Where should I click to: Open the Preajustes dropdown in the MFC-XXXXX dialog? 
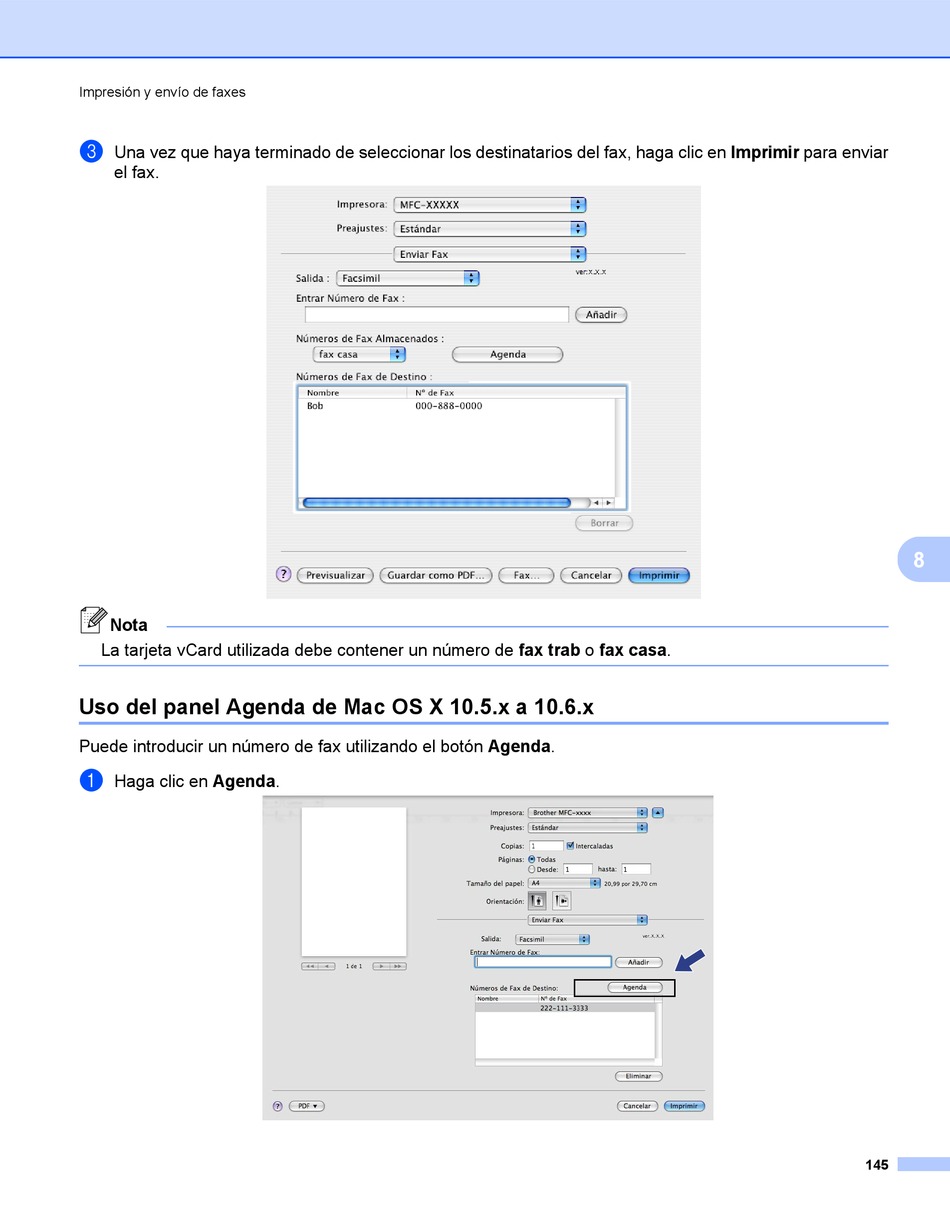coord(490,229)
